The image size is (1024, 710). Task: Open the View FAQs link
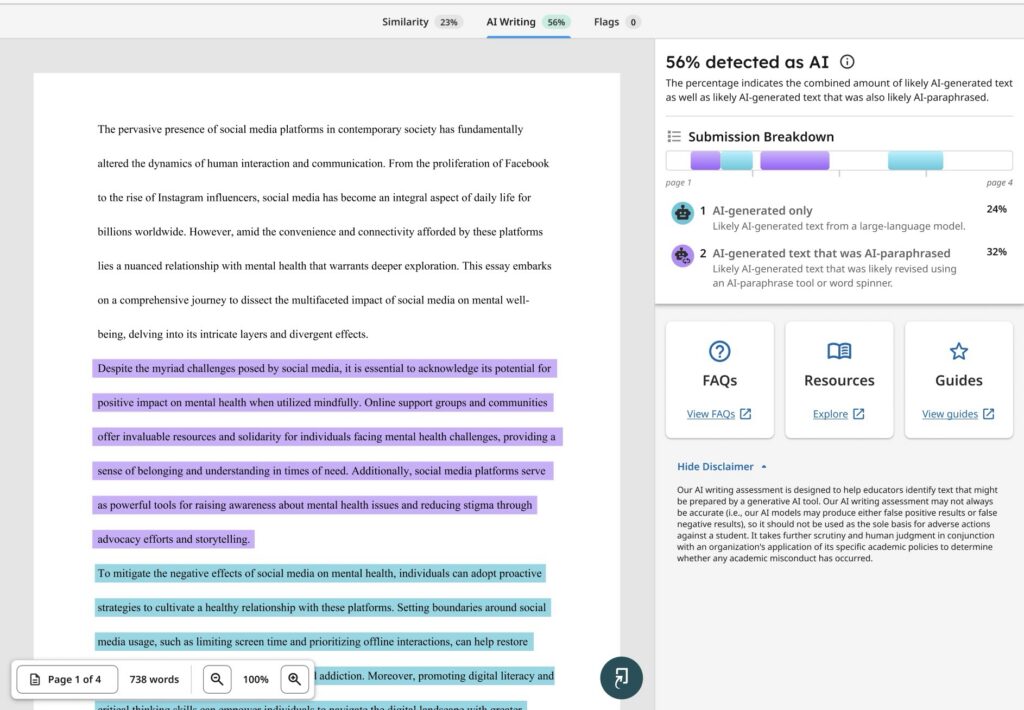coord(711,414)
